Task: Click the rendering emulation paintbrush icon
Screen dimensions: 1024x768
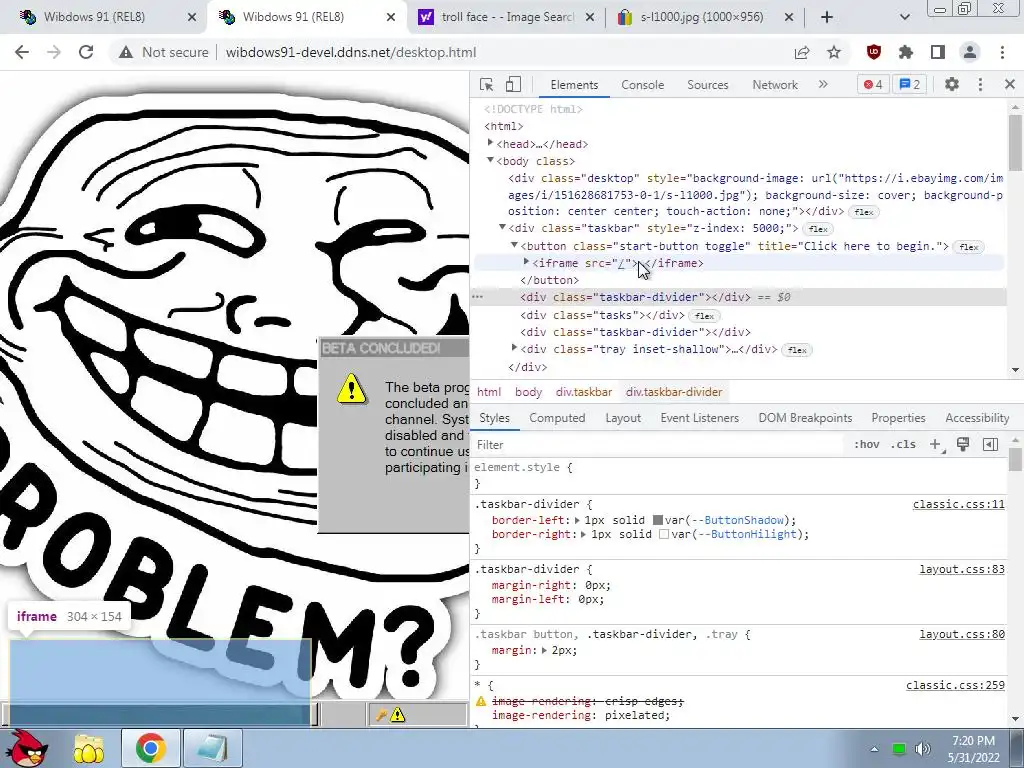Action: point(963,445)
